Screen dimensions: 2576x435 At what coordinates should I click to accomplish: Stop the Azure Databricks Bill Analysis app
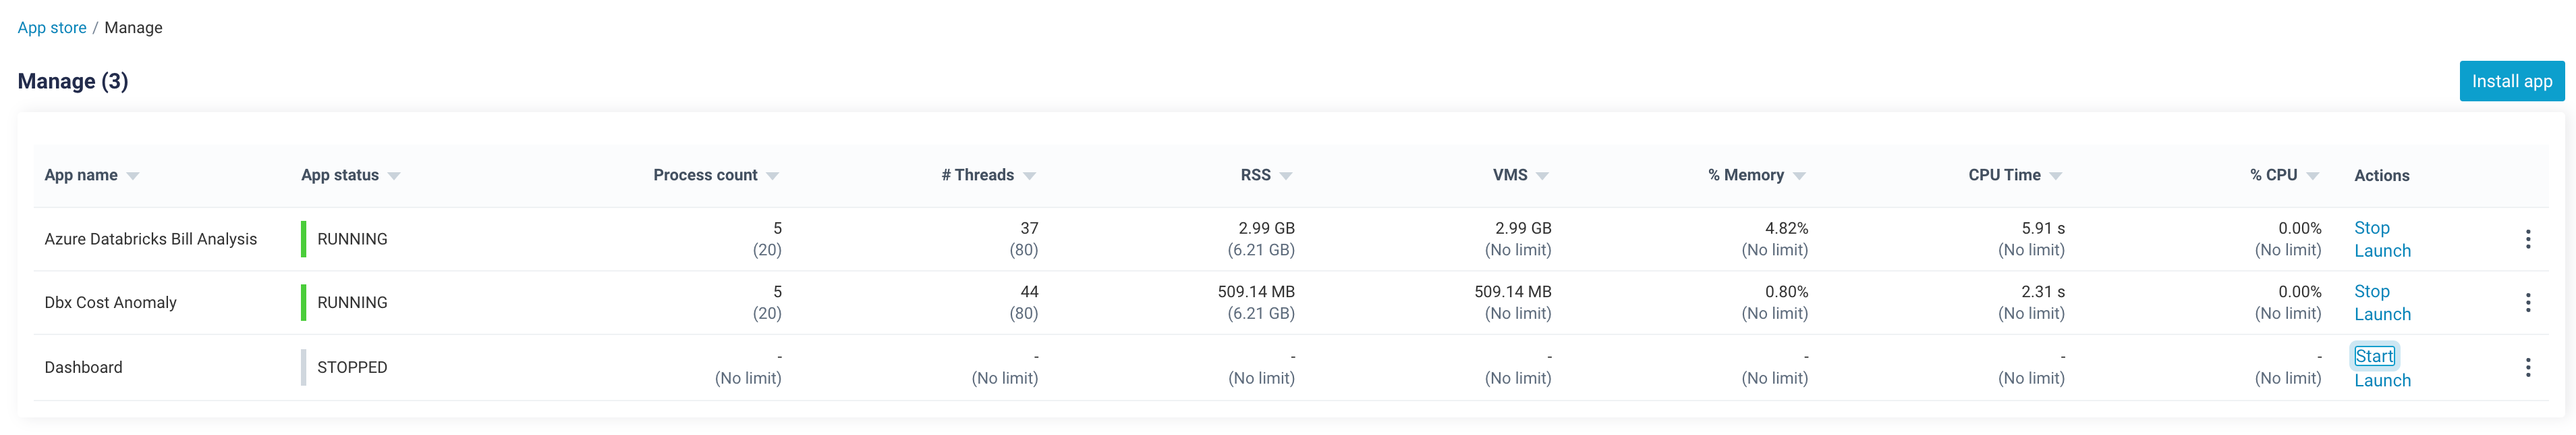(x=2371, y=228)
